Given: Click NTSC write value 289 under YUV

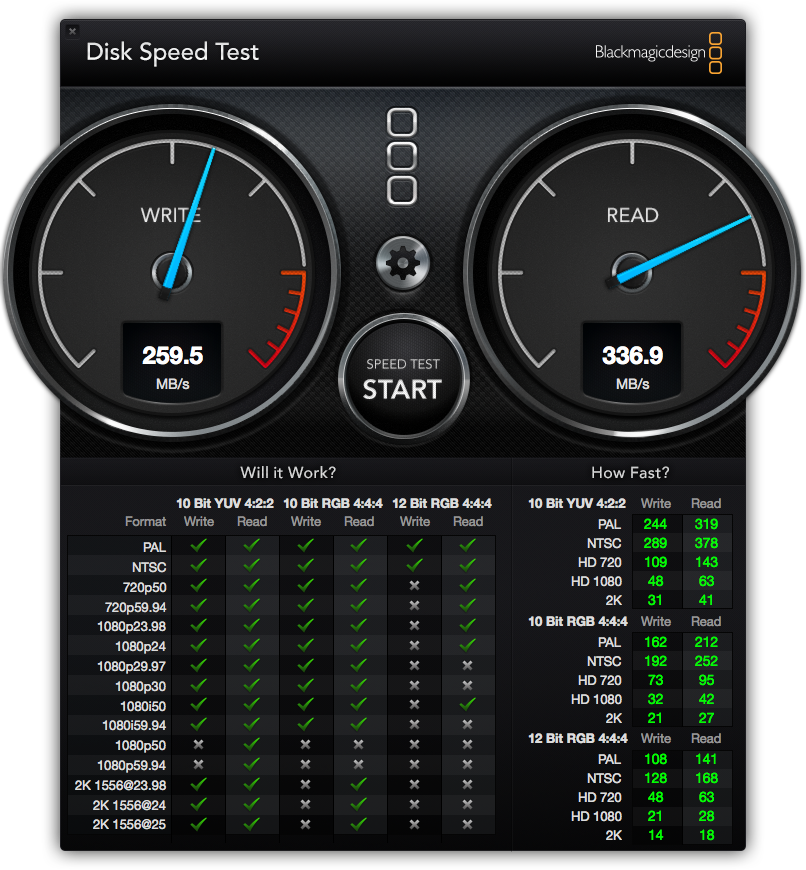Looking at the screenshot, I should point(655,543).
